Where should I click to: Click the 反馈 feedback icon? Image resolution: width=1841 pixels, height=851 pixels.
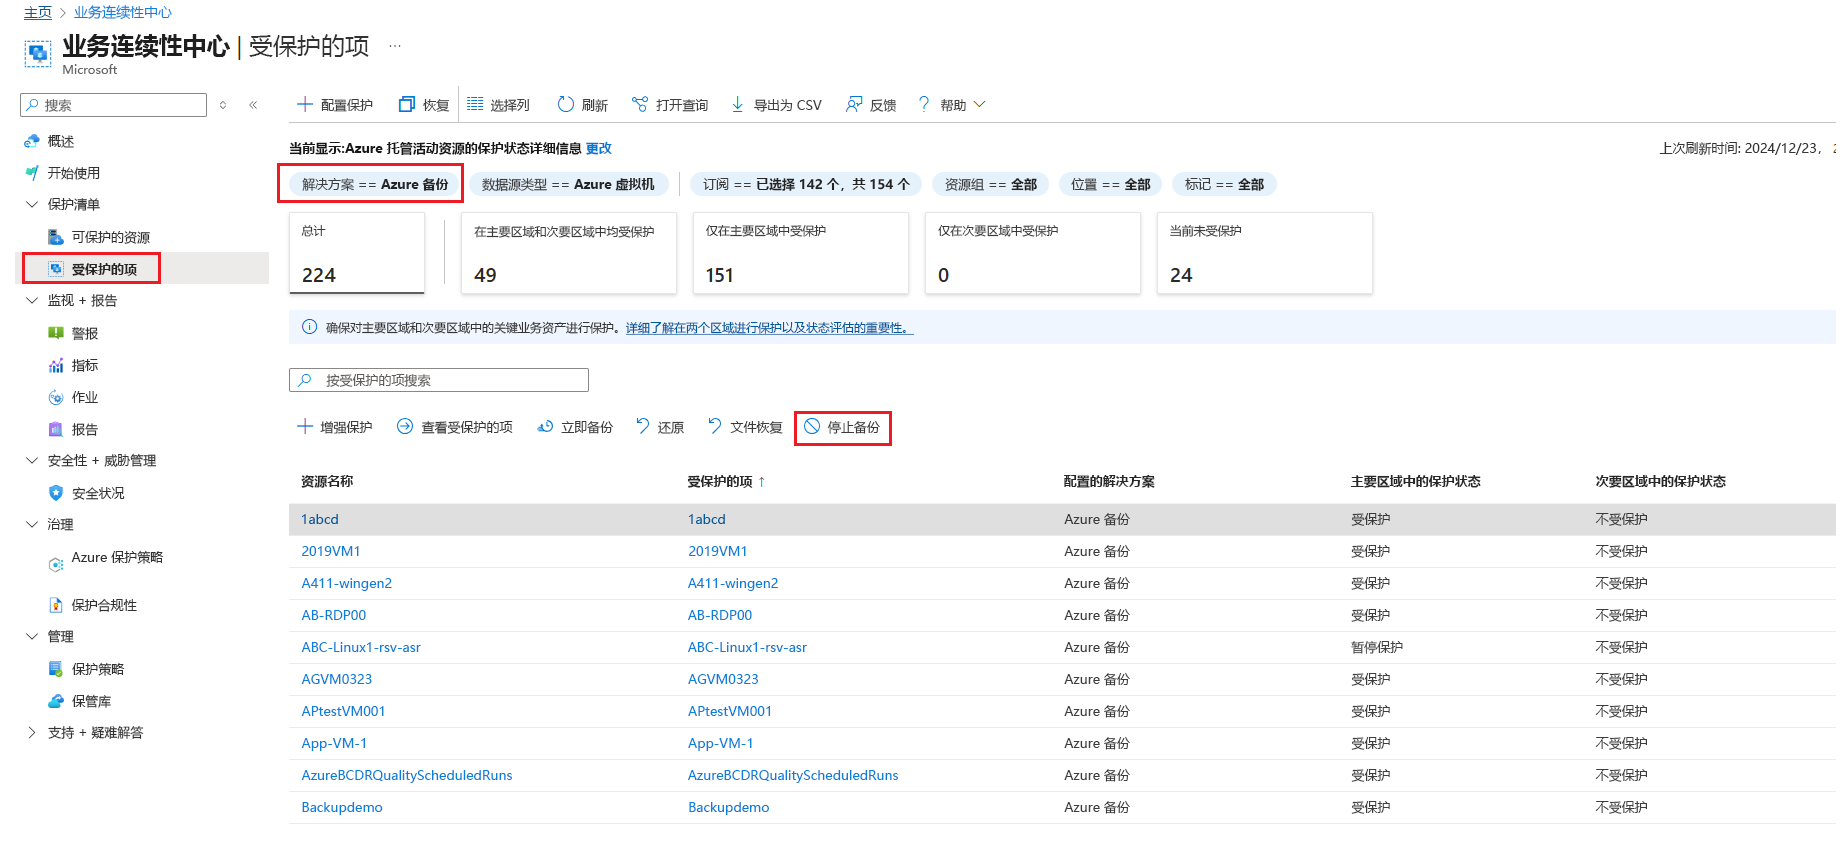click(854, 104)
